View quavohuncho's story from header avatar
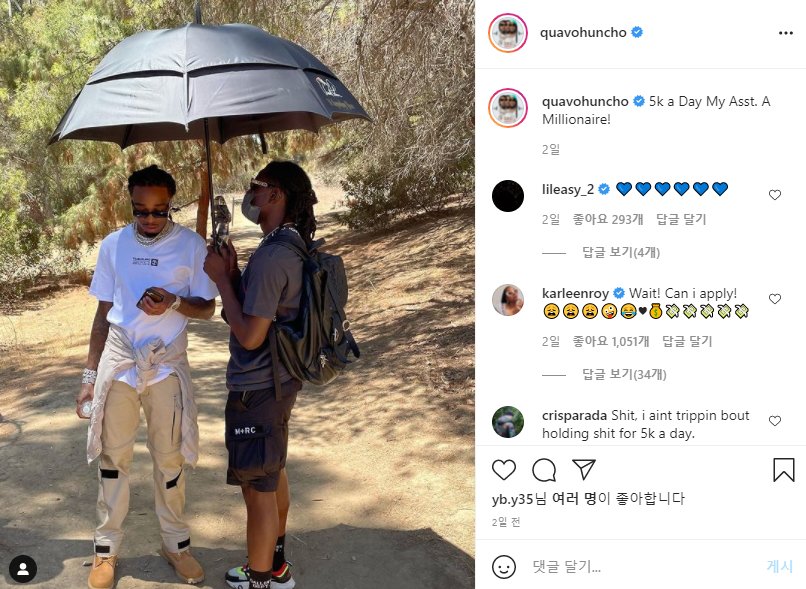806x589 pixels. [508, 33]
